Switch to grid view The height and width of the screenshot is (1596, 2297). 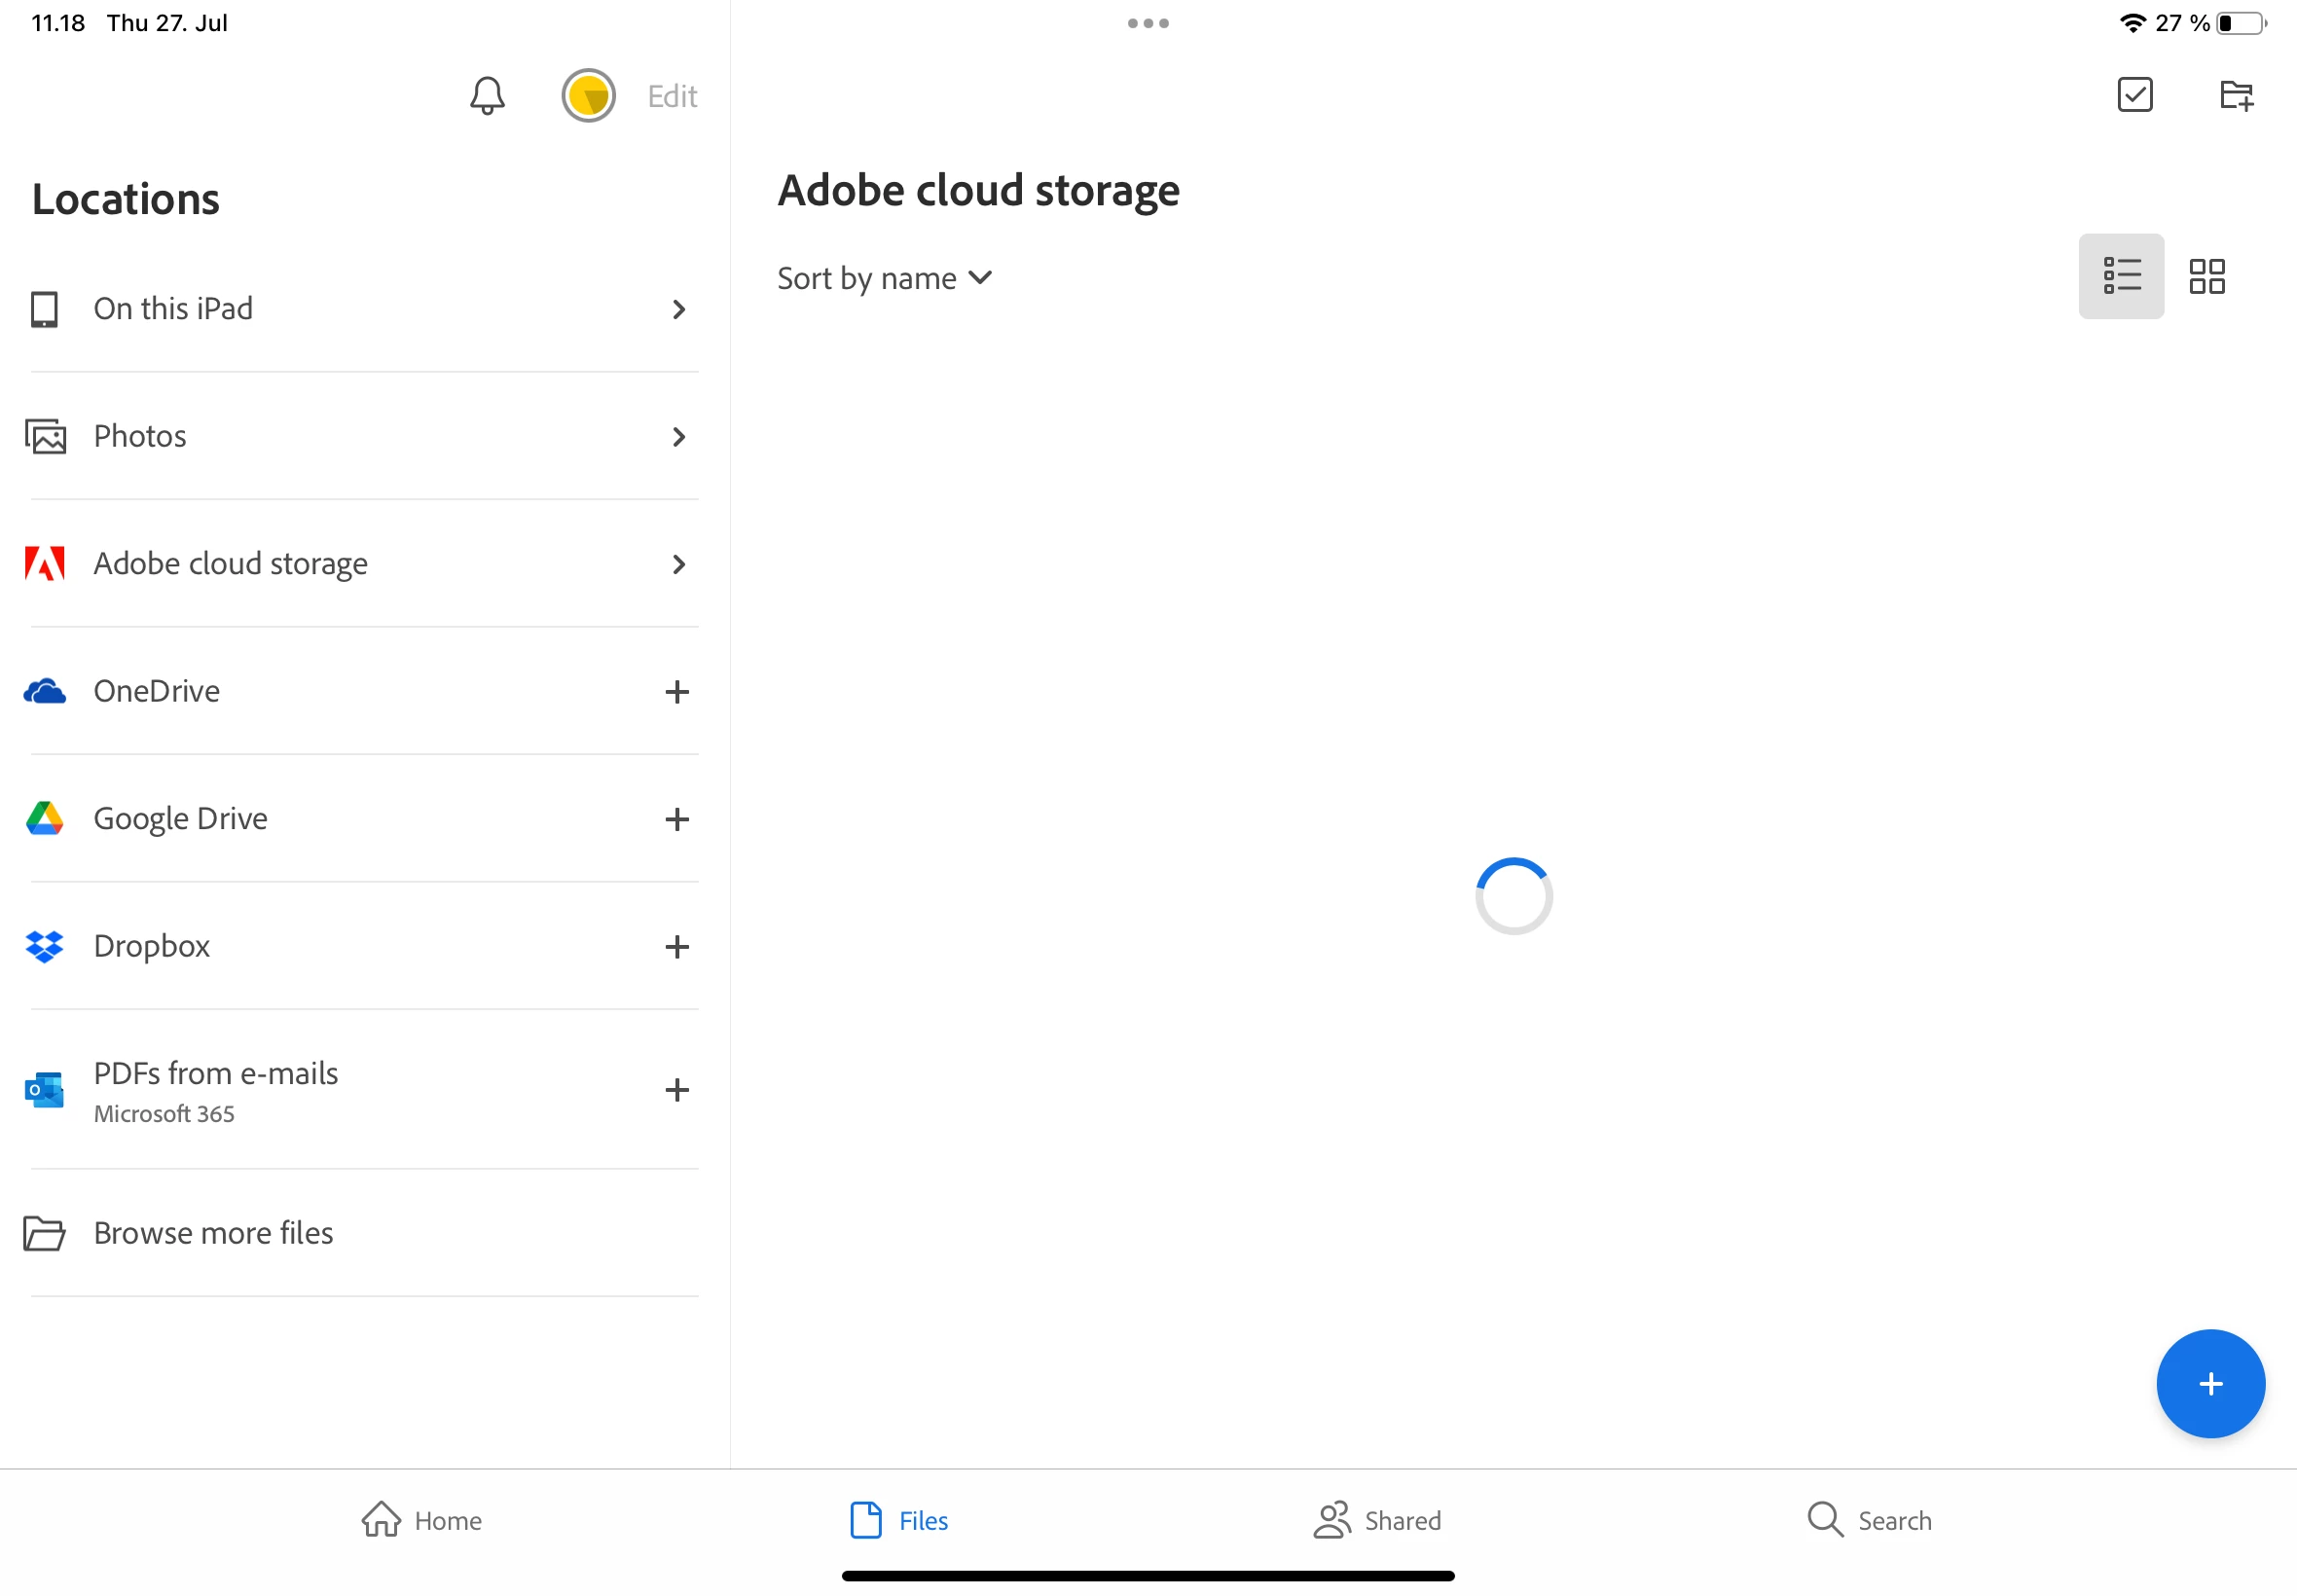[x=2206, y=277]
